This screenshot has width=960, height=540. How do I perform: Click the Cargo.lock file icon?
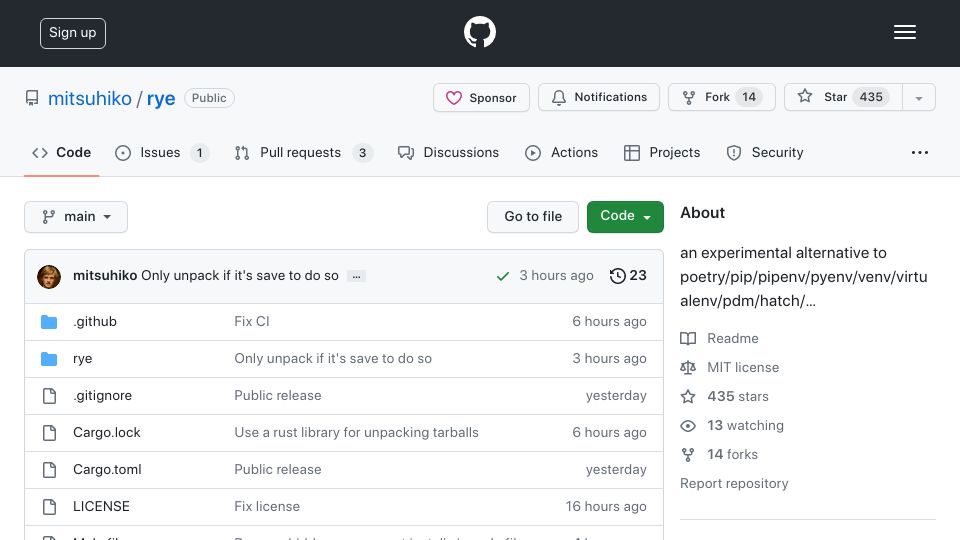50,433
